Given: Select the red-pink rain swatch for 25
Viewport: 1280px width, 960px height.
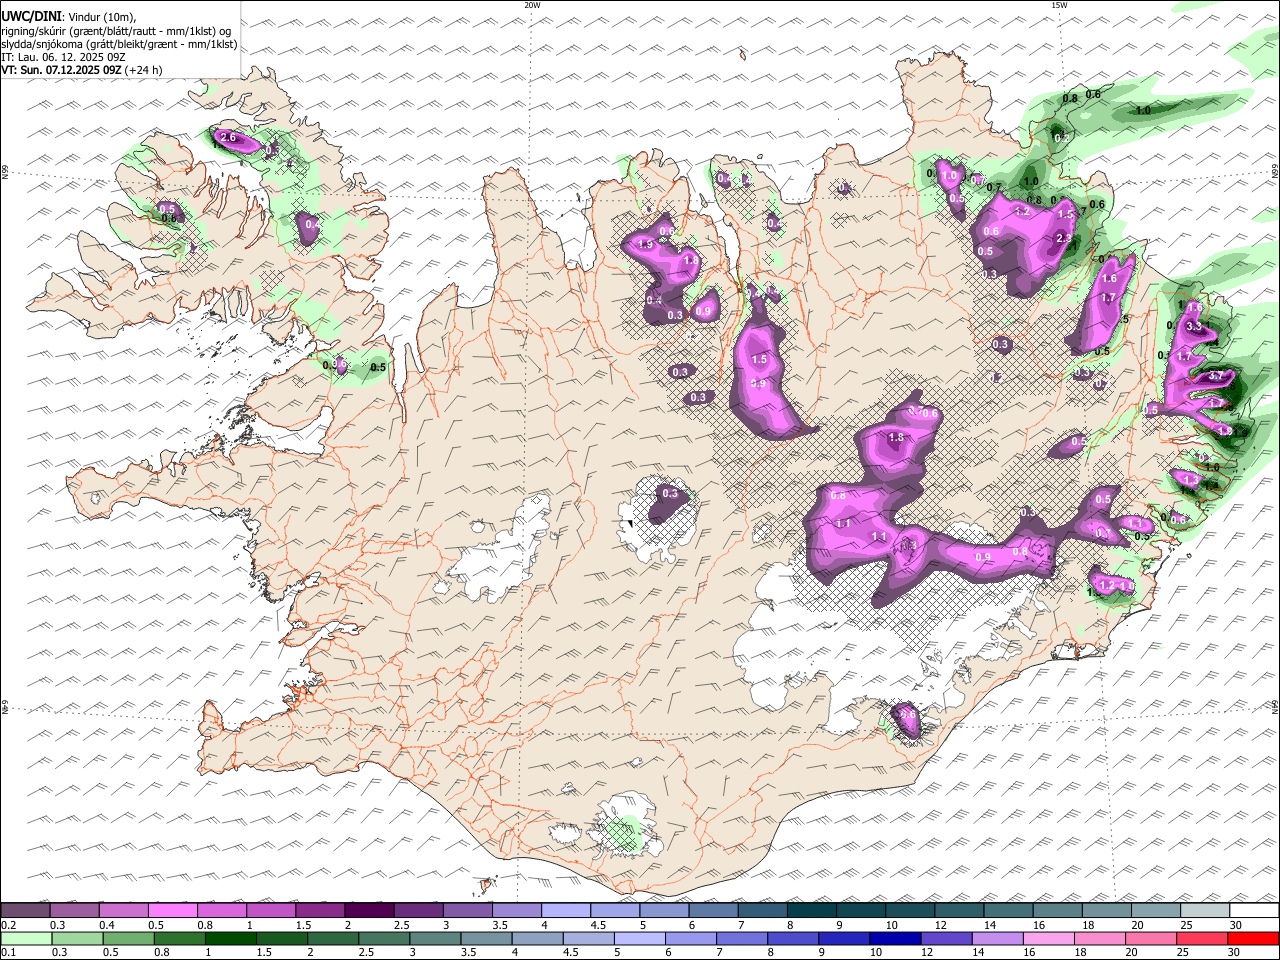Looking at the screenshot, I should pos(1203,939).
